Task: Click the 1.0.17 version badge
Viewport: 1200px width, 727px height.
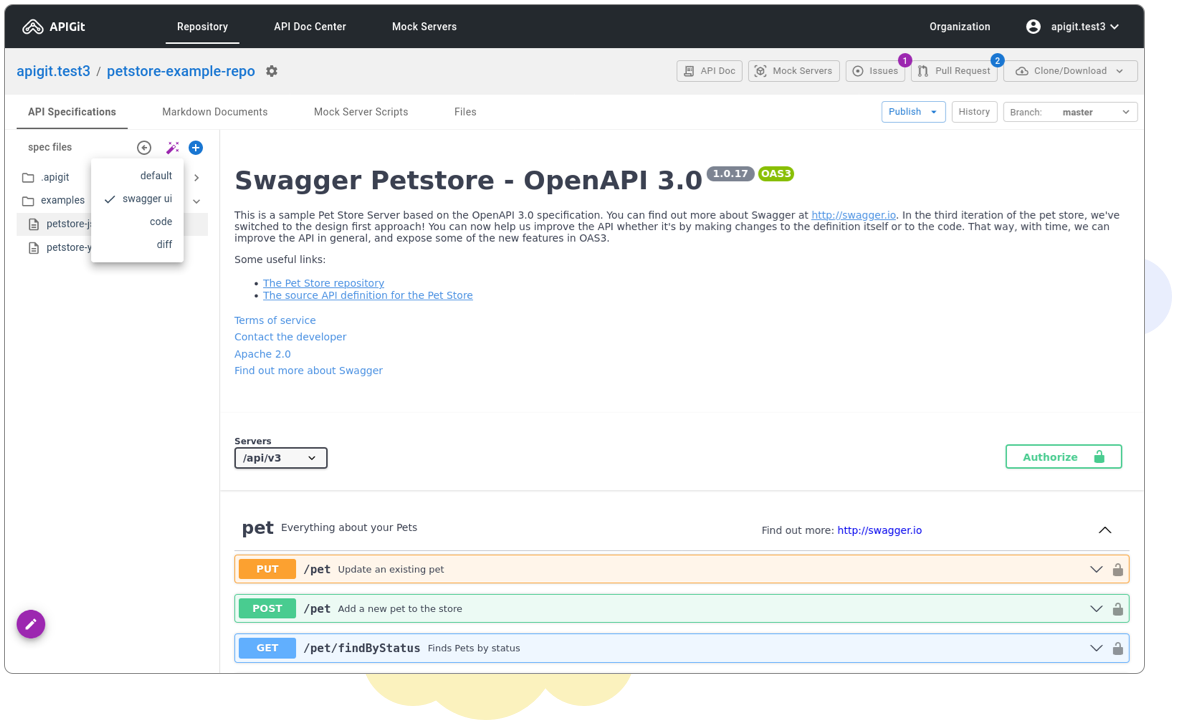Action: click(x=730, y=174)
